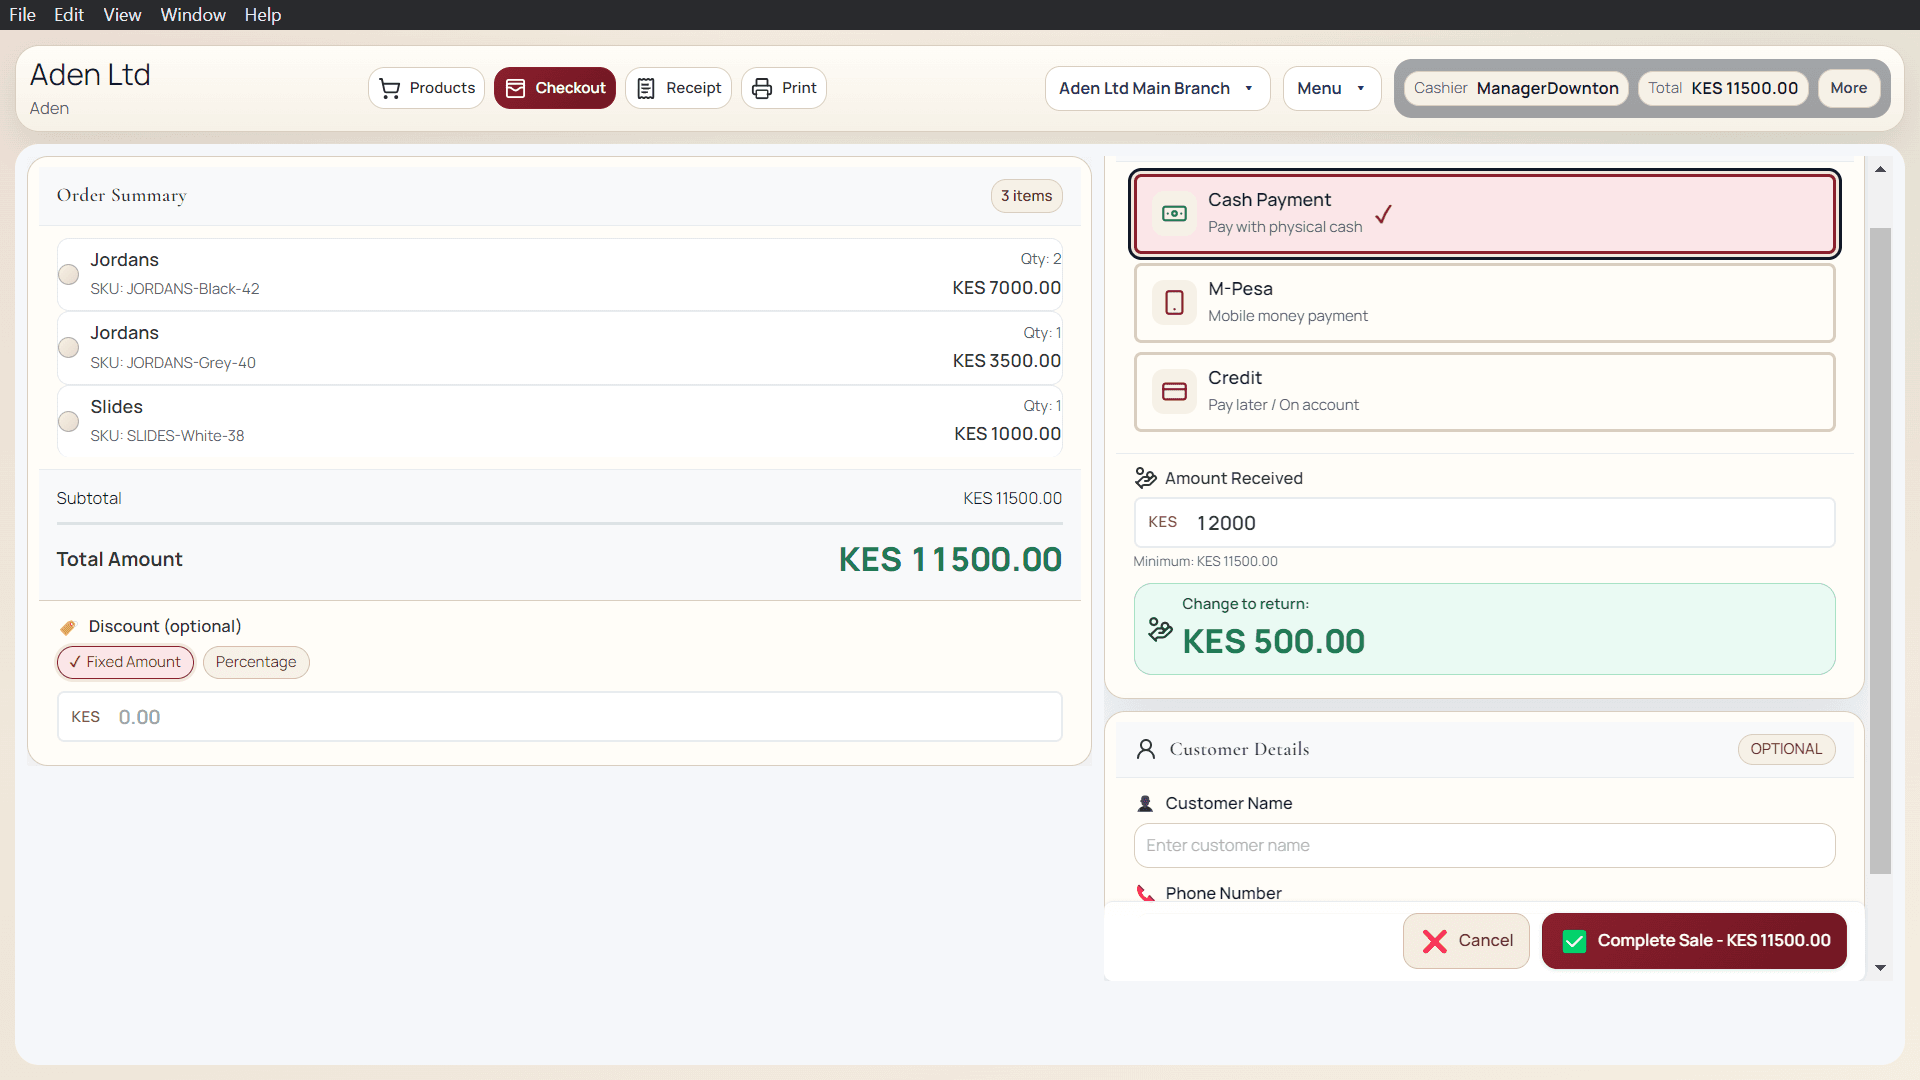Click the Customer Name user icon
The height and width of the screenshot is (1080, 1920).
coord(1146,804)
